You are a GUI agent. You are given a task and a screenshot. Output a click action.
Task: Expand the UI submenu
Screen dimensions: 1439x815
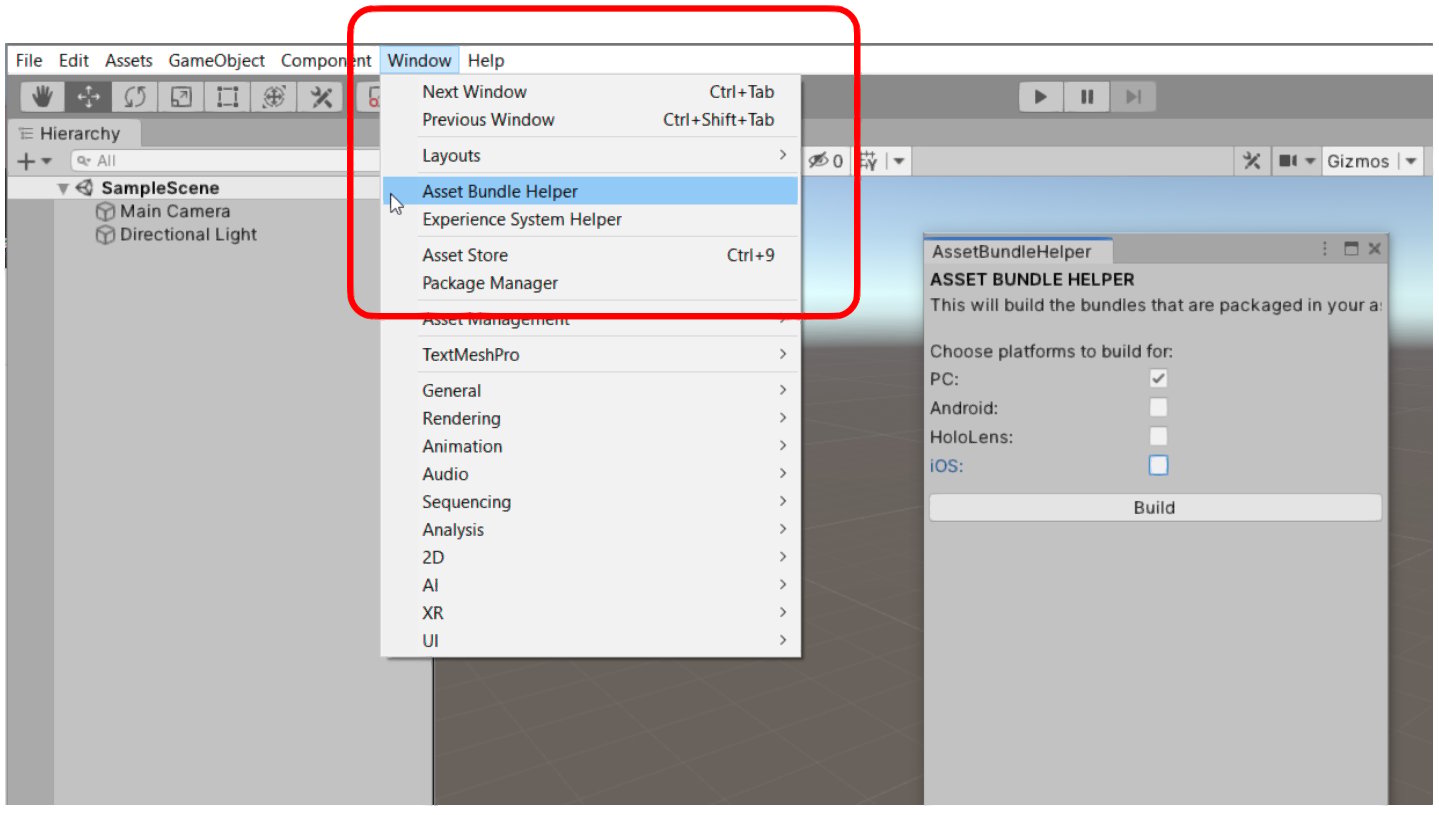coord(591,641)
